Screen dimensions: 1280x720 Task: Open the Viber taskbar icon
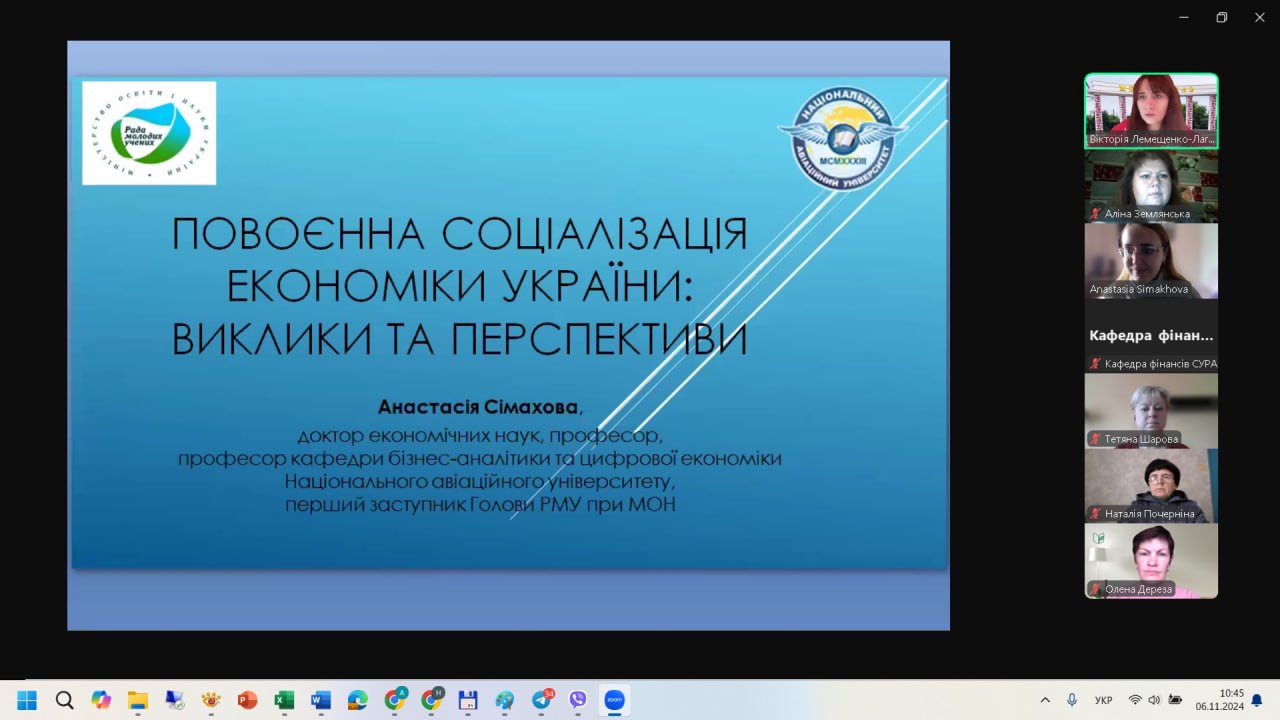pyautogui.click(x=577, y=700)
